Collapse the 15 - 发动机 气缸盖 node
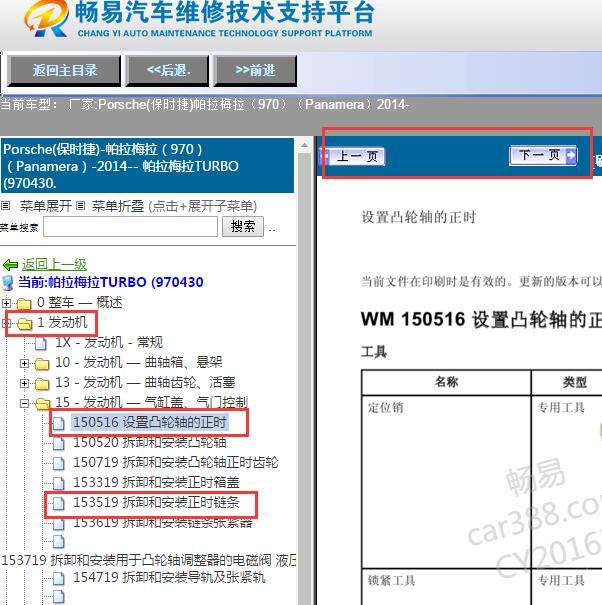Screen dimensions: 602x605 click(24, 403)
